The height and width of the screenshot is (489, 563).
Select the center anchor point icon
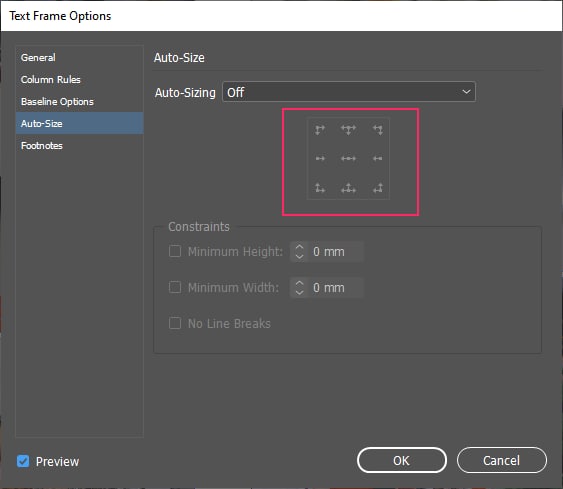pyautogui.click(x=348, y=158)
